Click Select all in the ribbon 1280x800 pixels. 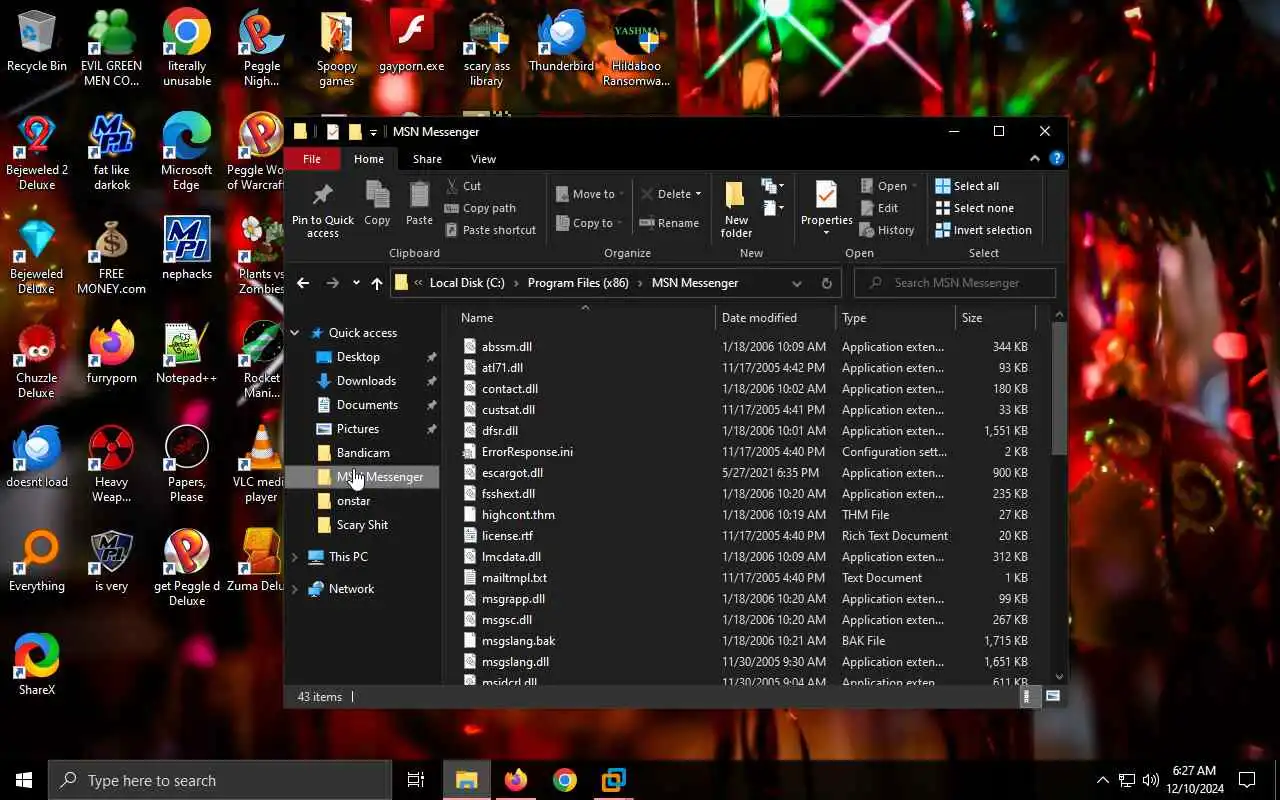coord(967,186)
